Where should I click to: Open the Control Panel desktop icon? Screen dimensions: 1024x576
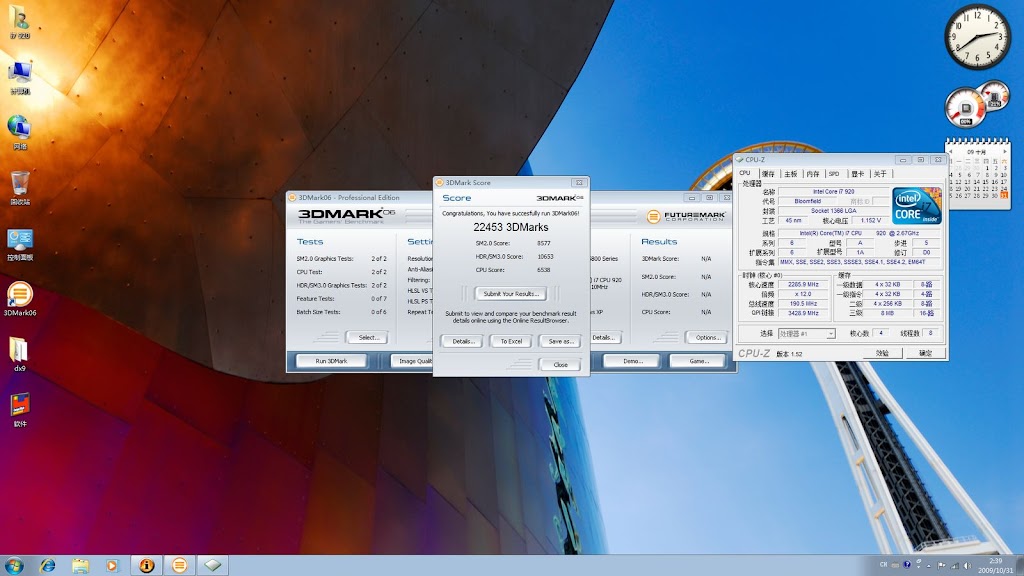tap(20, 240)
